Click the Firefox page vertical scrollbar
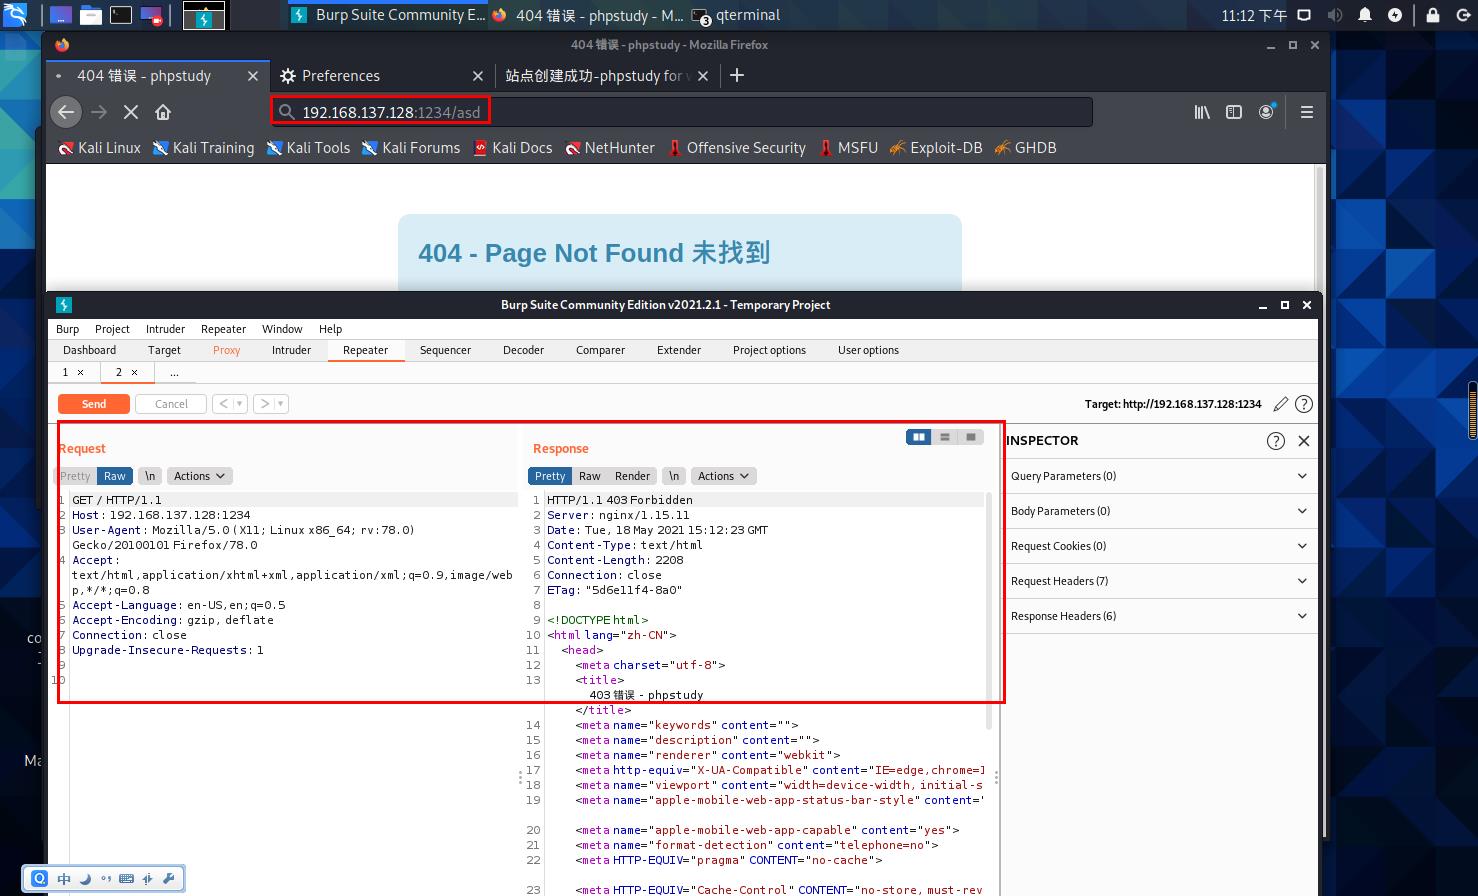This screenshot has width=1478, height=896. (x=1319, y=228)
